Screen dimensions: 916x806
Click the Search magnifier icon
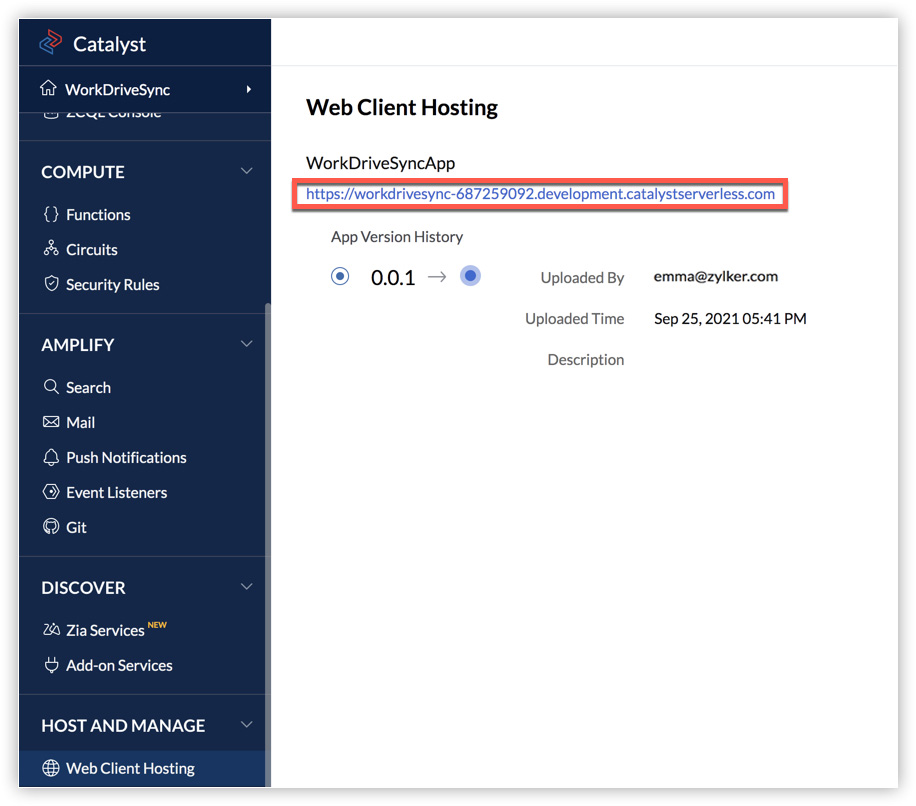(x=51, y=387)
